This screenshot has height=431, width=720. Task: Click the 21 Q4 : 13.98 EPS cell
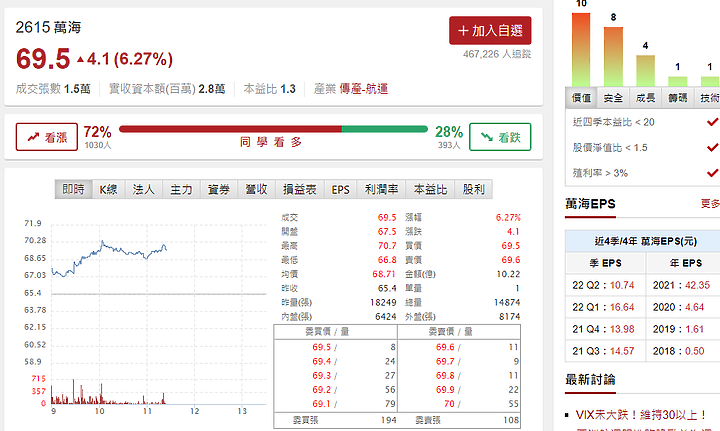pyautogui.click(x=605, y=329)
